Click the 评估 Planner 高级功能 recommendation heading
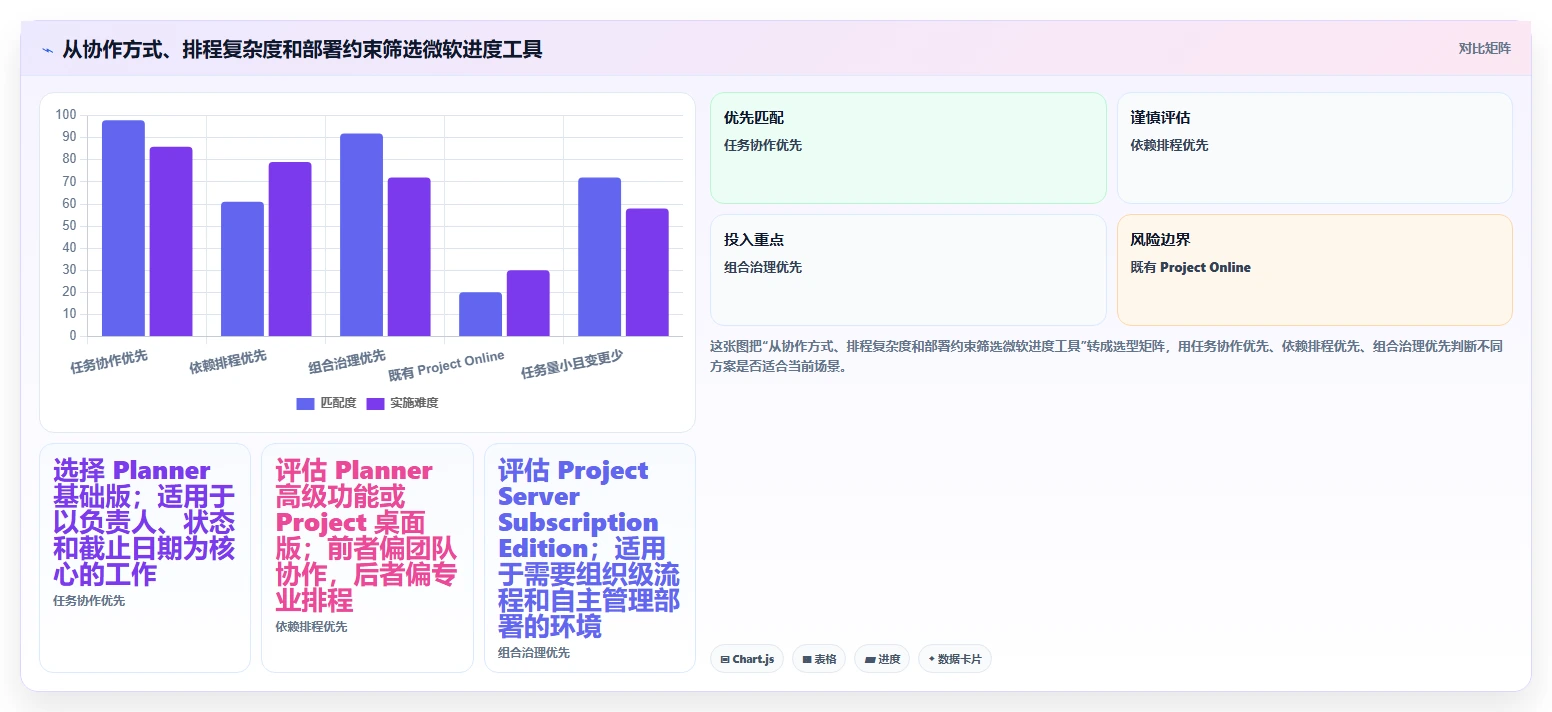Image resolution: width=1552 pixels, height=712 pixels. tap(366, 535)
